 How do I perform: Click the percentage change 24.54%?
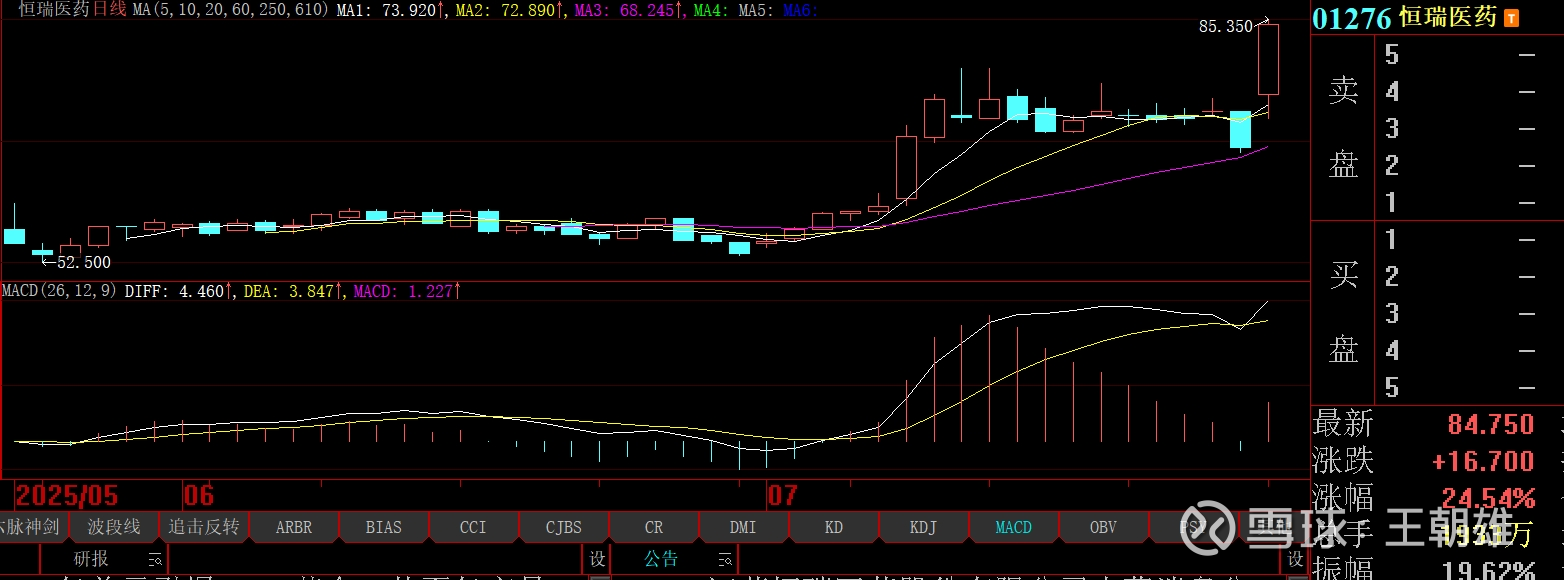(x=1488, y=498)
